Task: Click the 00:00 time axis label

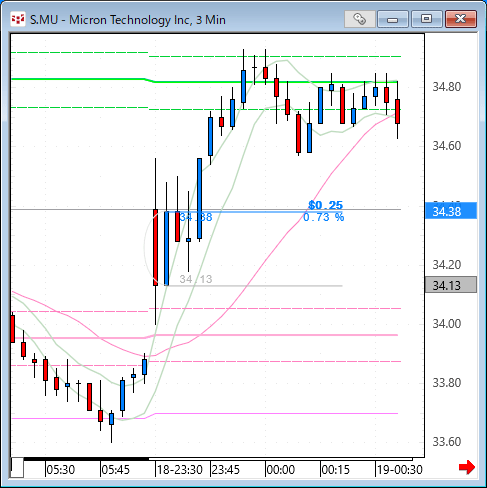Action: [281, 470]
